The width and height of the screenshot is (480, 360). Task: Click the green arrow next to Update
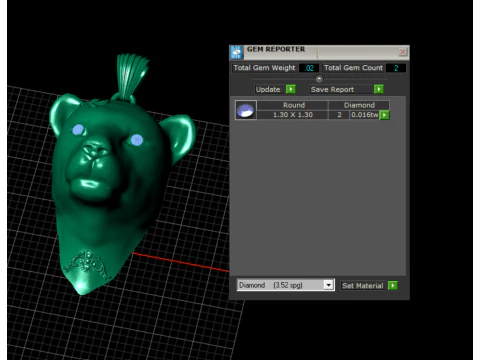tap(291, 89)
